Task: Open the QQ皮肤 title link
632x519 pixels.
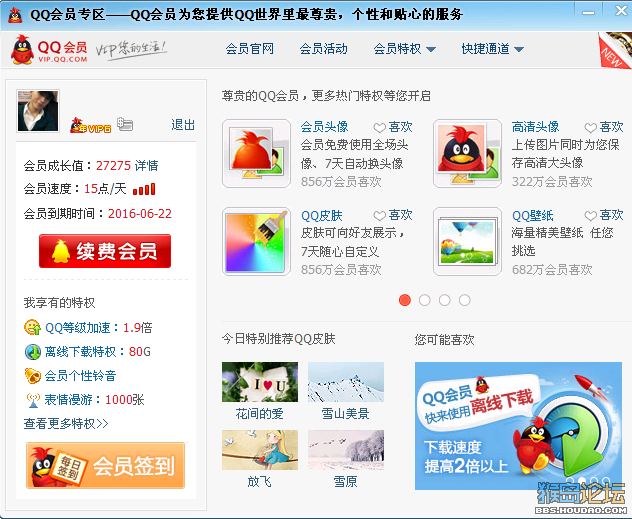Action: tap(321, 216)
